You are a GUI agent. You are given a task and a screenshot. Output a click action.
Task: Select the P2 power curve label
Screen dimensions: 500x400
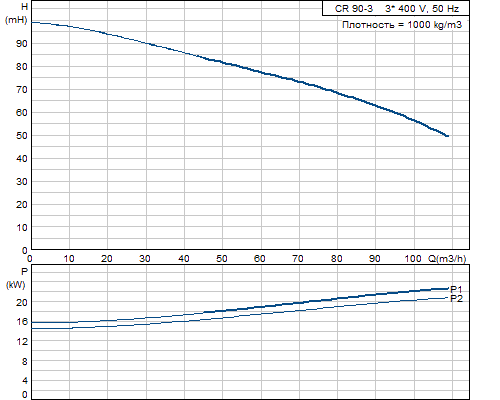456,299
